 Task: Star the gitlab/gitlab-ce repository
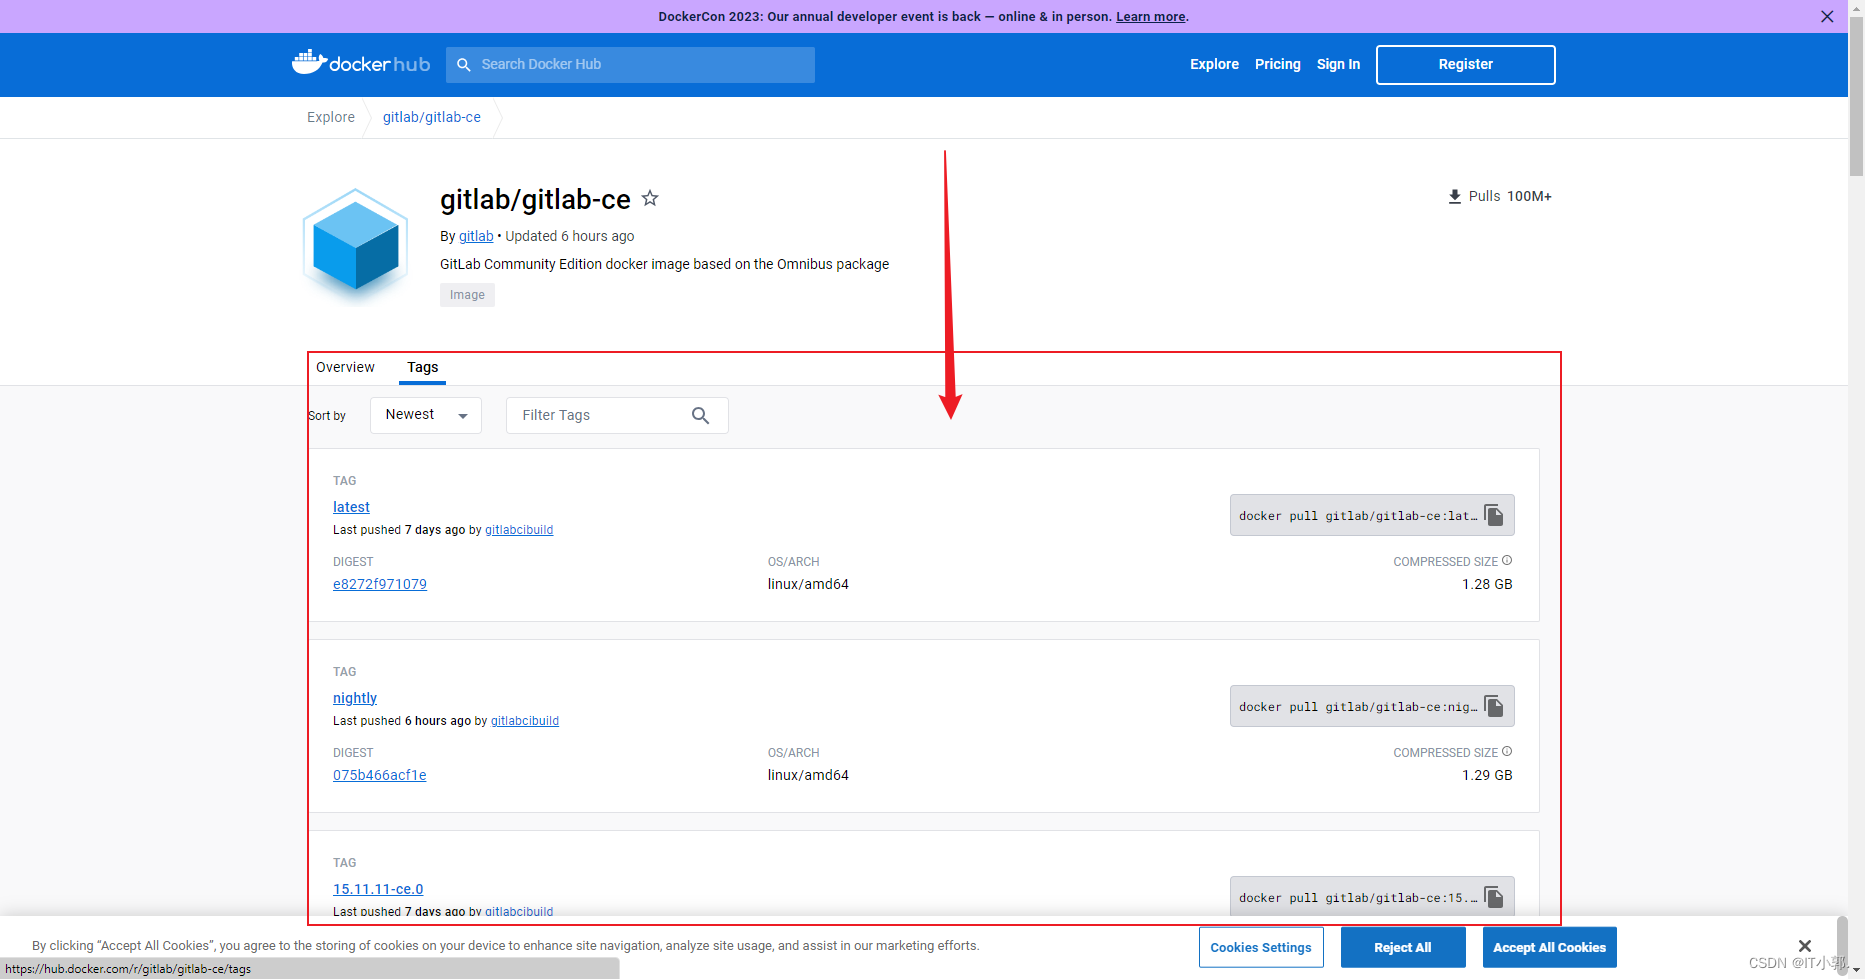coord(650,198)
